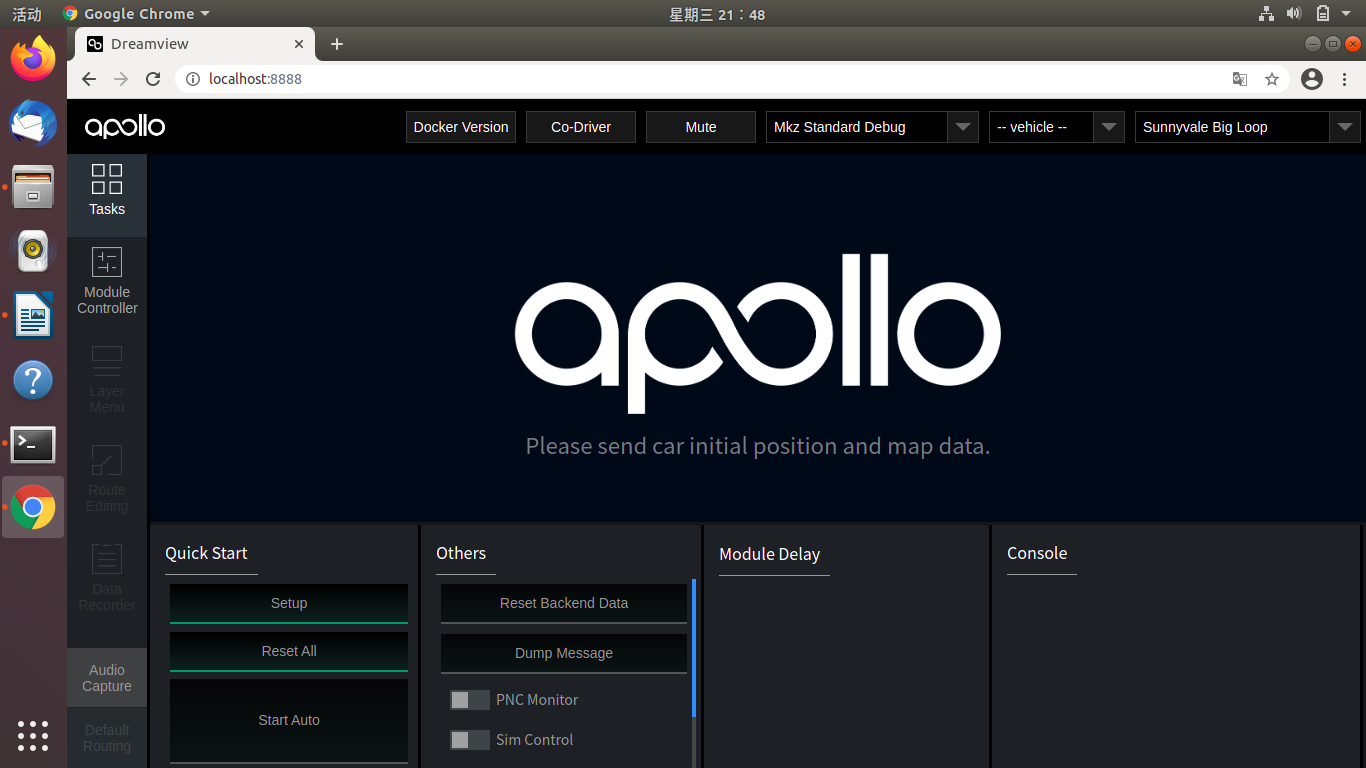Click the scrollbar in the Others panel

tap(691, 650)
